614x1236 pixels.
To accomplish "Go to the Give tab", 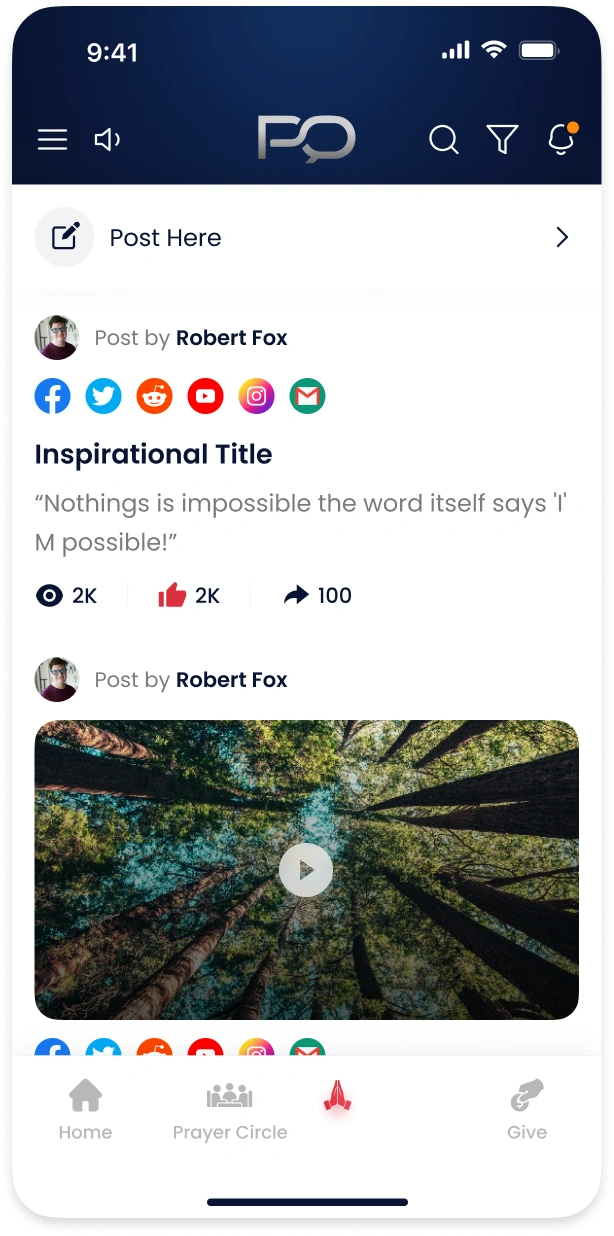I will coord(527,1110).
